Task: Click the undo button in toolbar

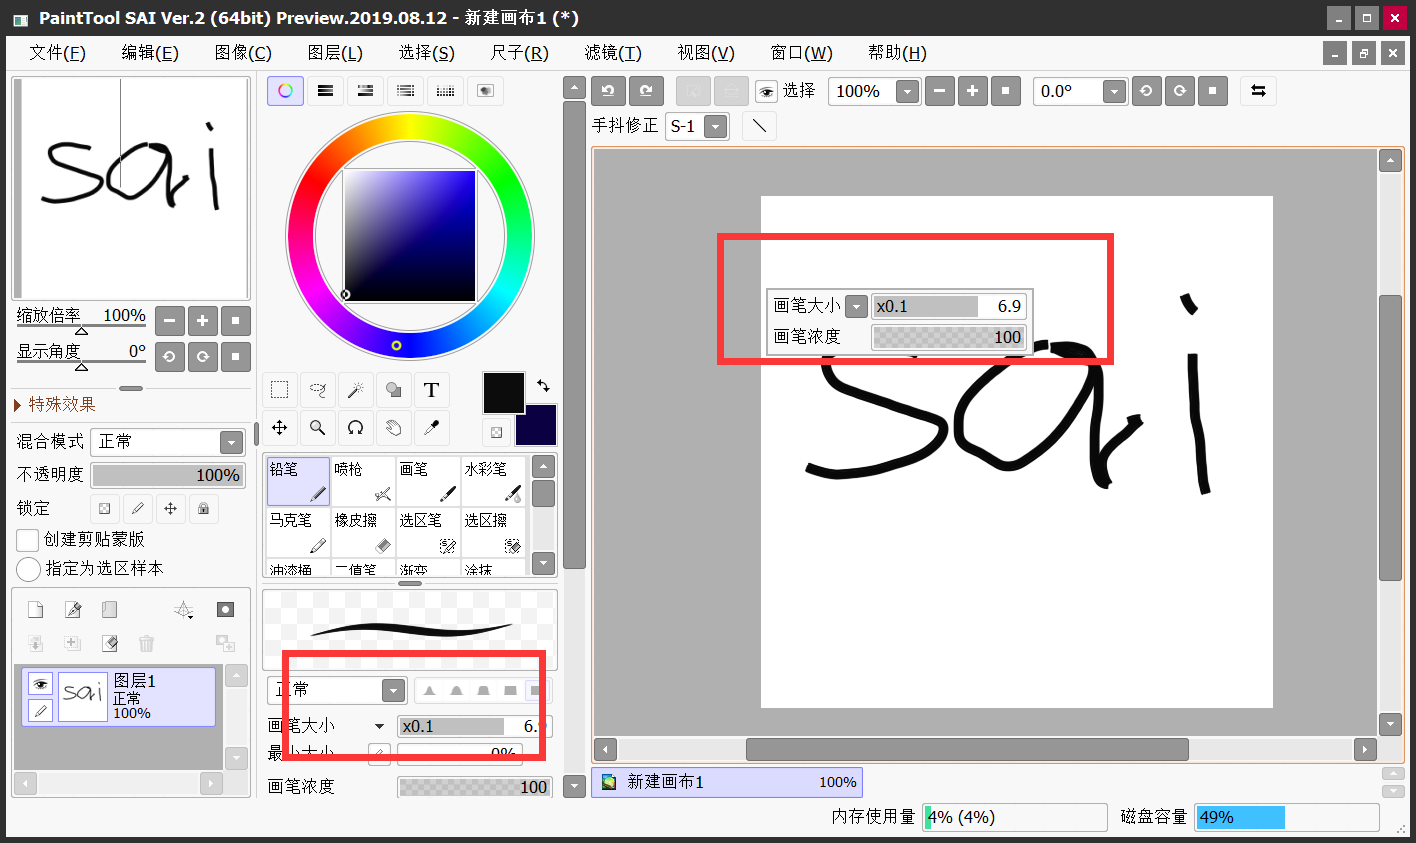Action: coord(608,91)
